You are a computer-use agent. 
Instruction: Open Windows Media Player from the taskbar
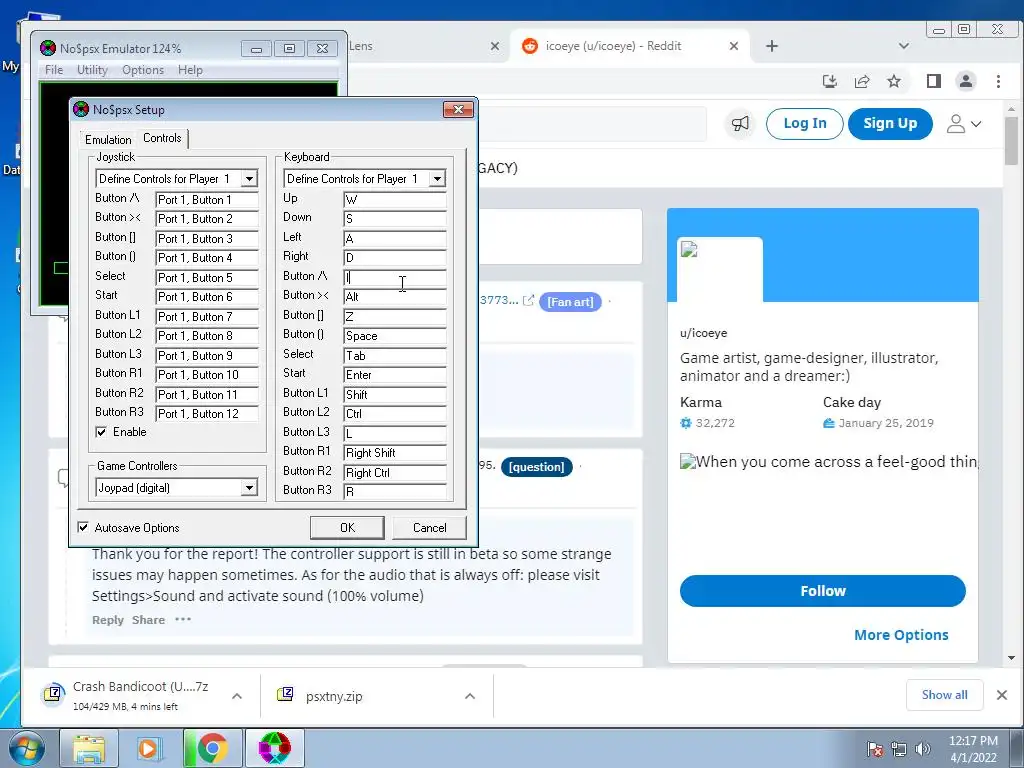pos(149,748)
